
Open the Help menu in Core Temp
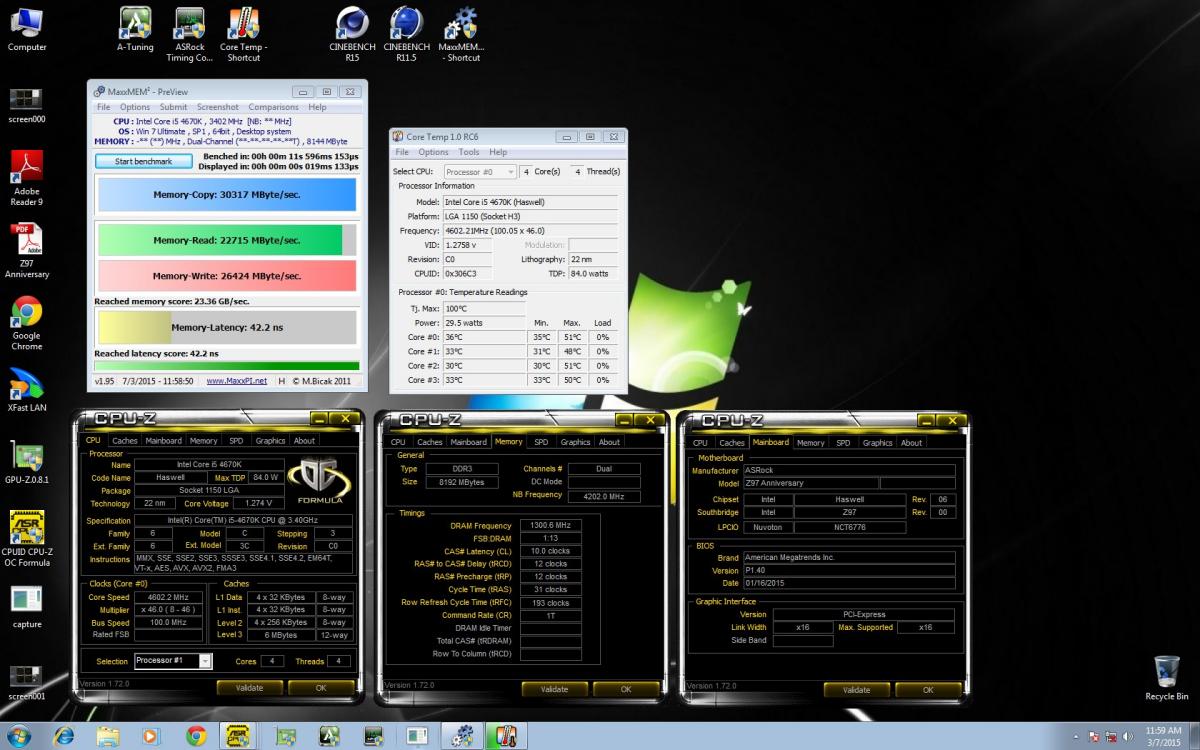pos(498,152)
